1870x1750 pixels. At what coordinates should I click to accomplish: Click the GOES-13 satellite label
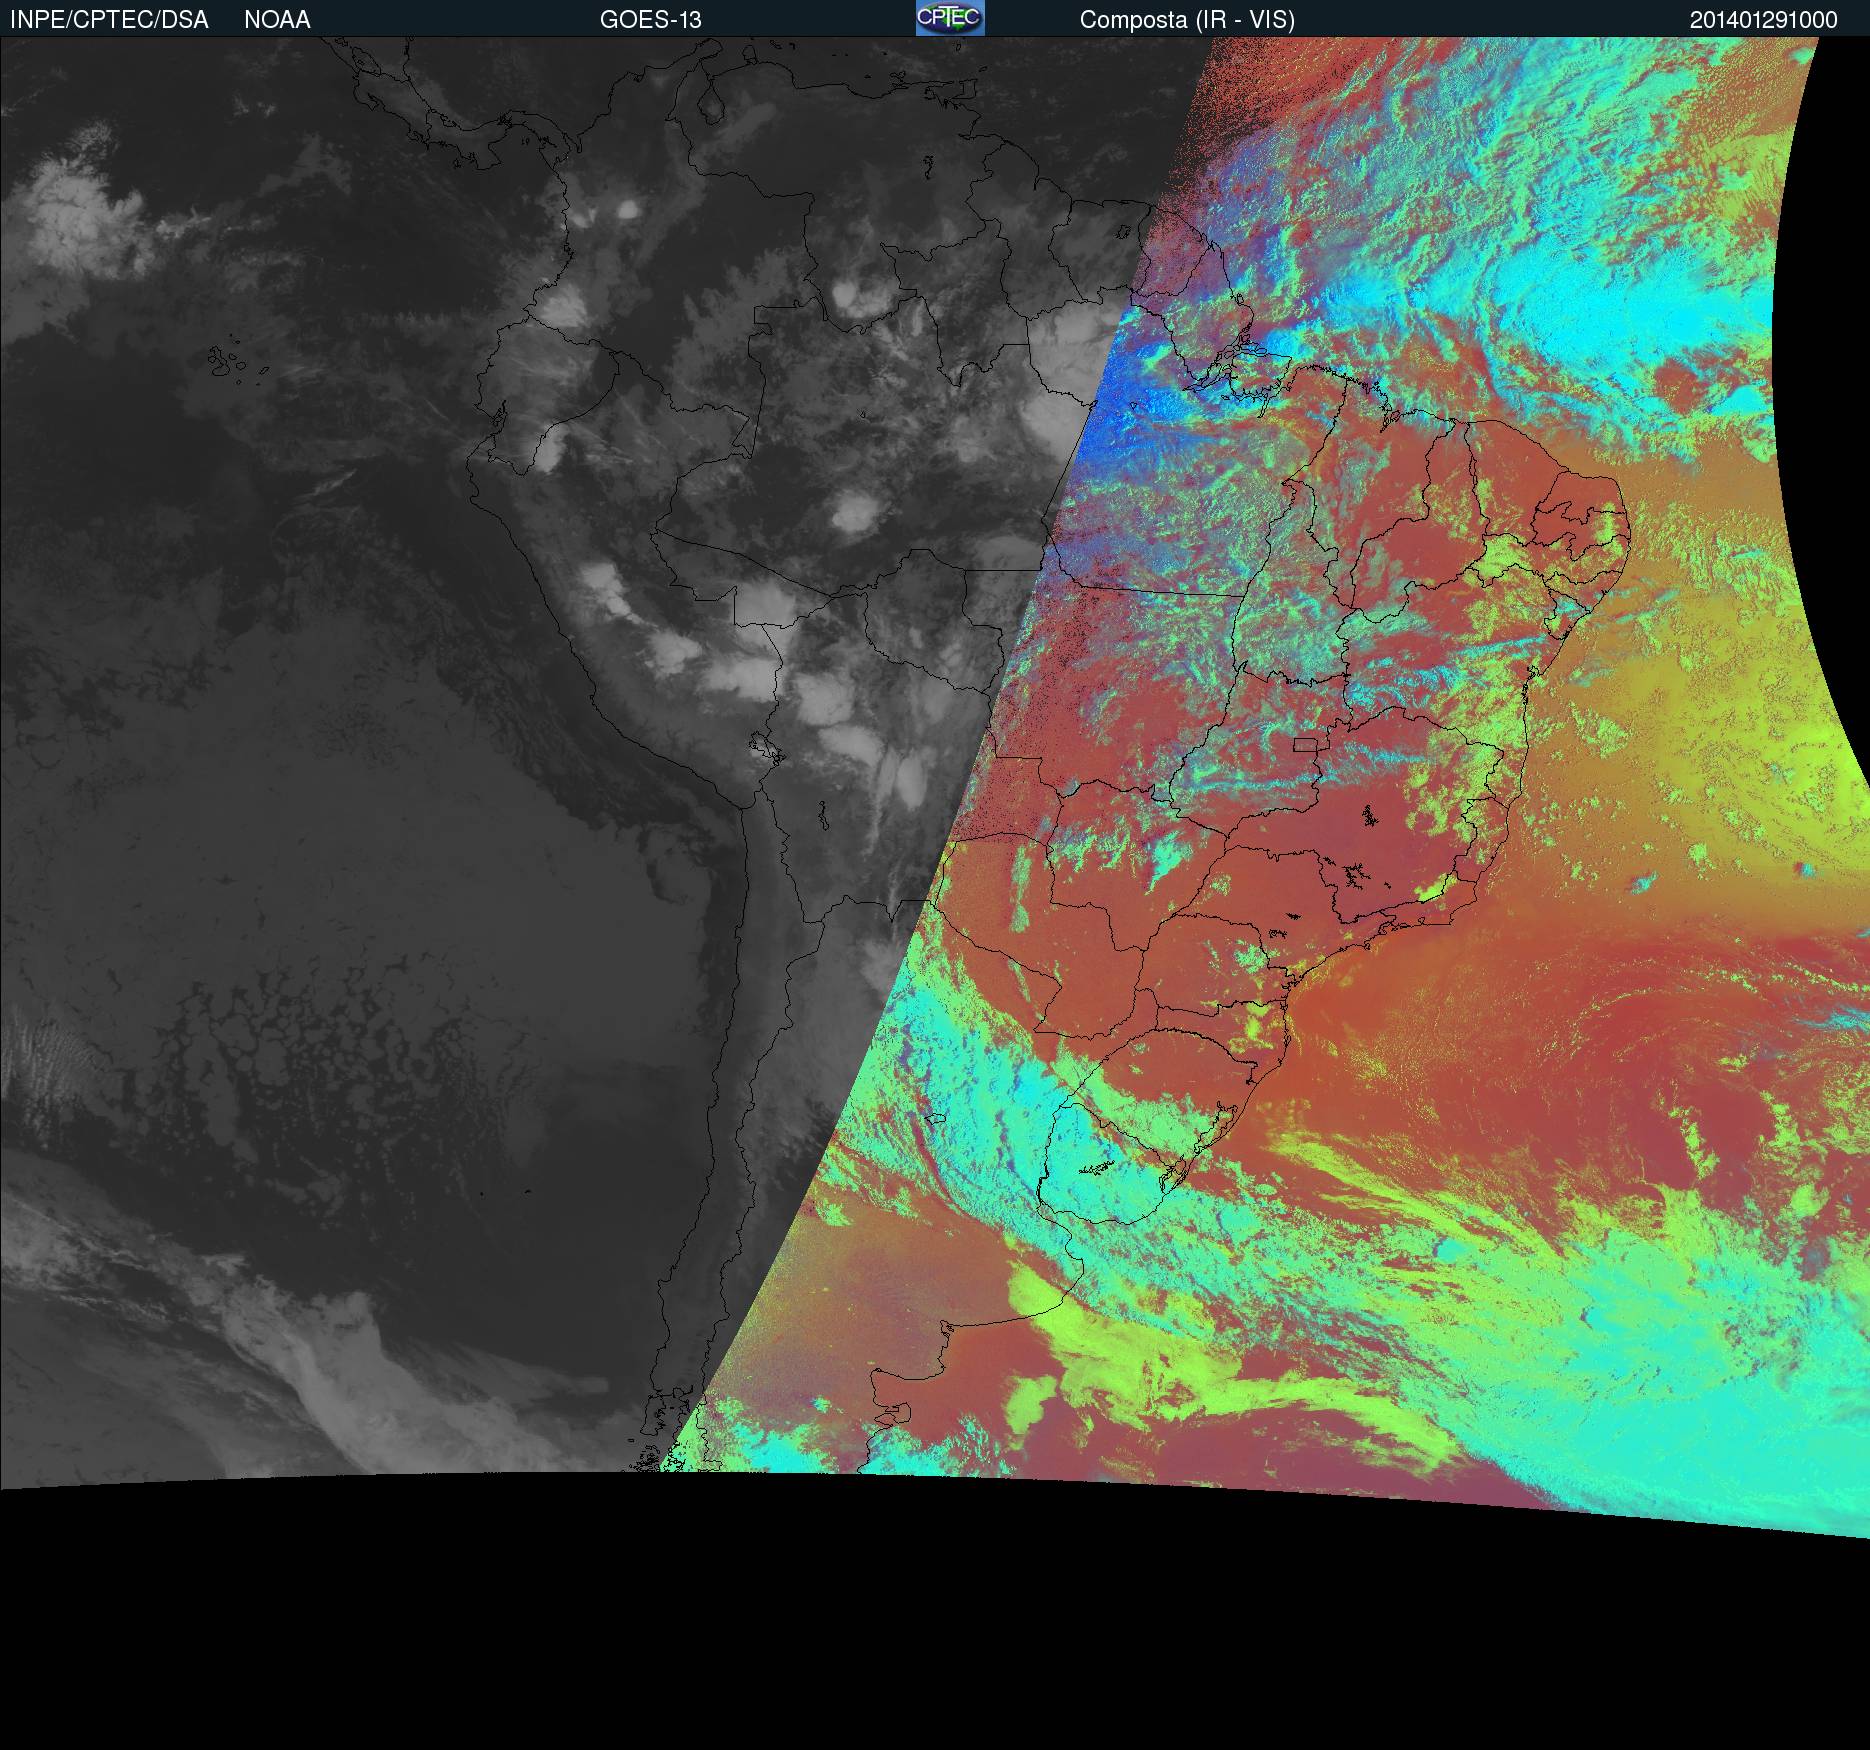pyautogui.click(x=650, y=20)
